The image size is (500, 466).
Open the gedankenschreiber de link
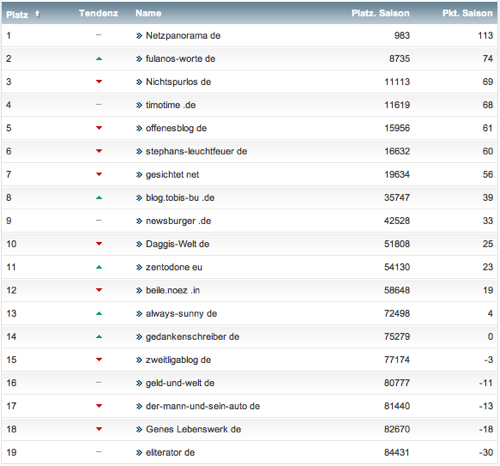click(192, 337)
